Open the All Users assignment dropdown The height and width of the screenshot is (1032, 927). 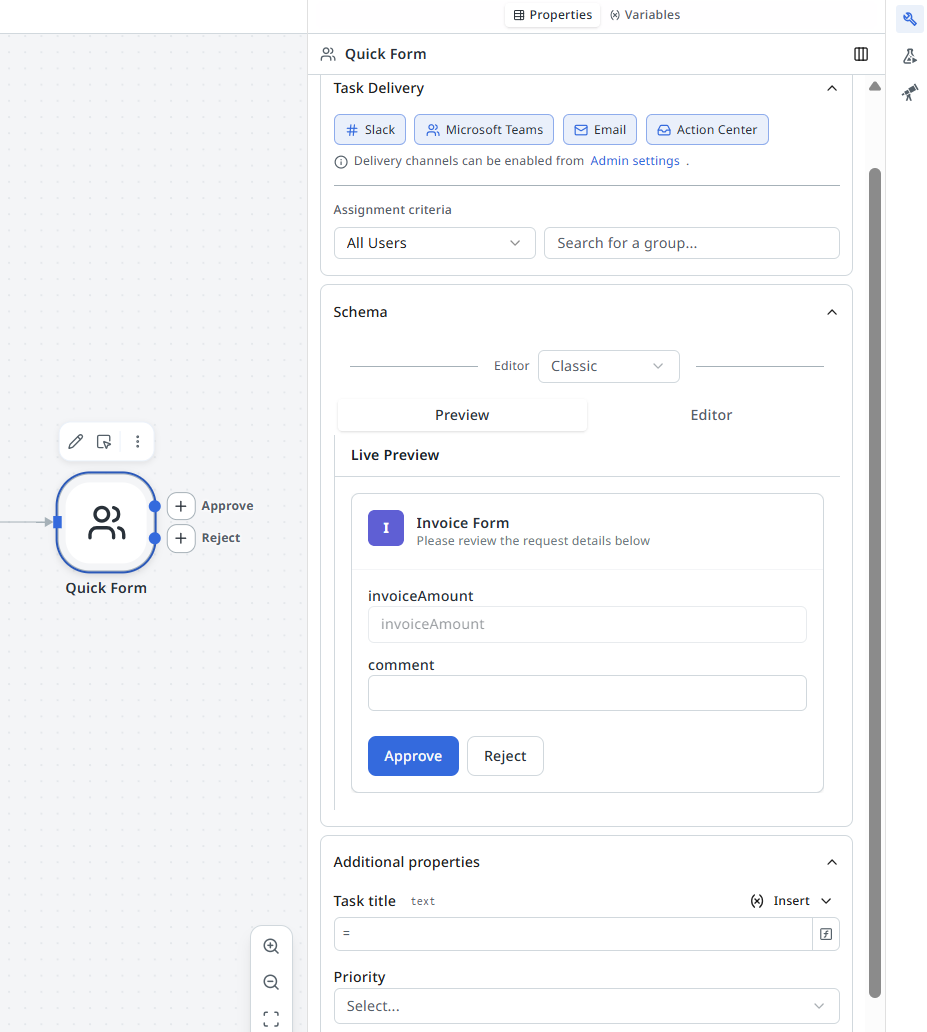(x=435, y=244)
